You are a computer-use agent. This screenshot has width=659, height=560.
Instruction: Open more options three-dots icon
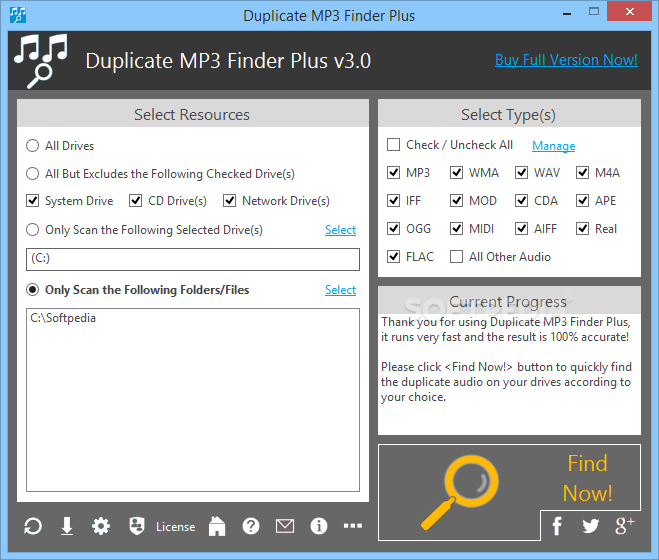coord(353,526)
